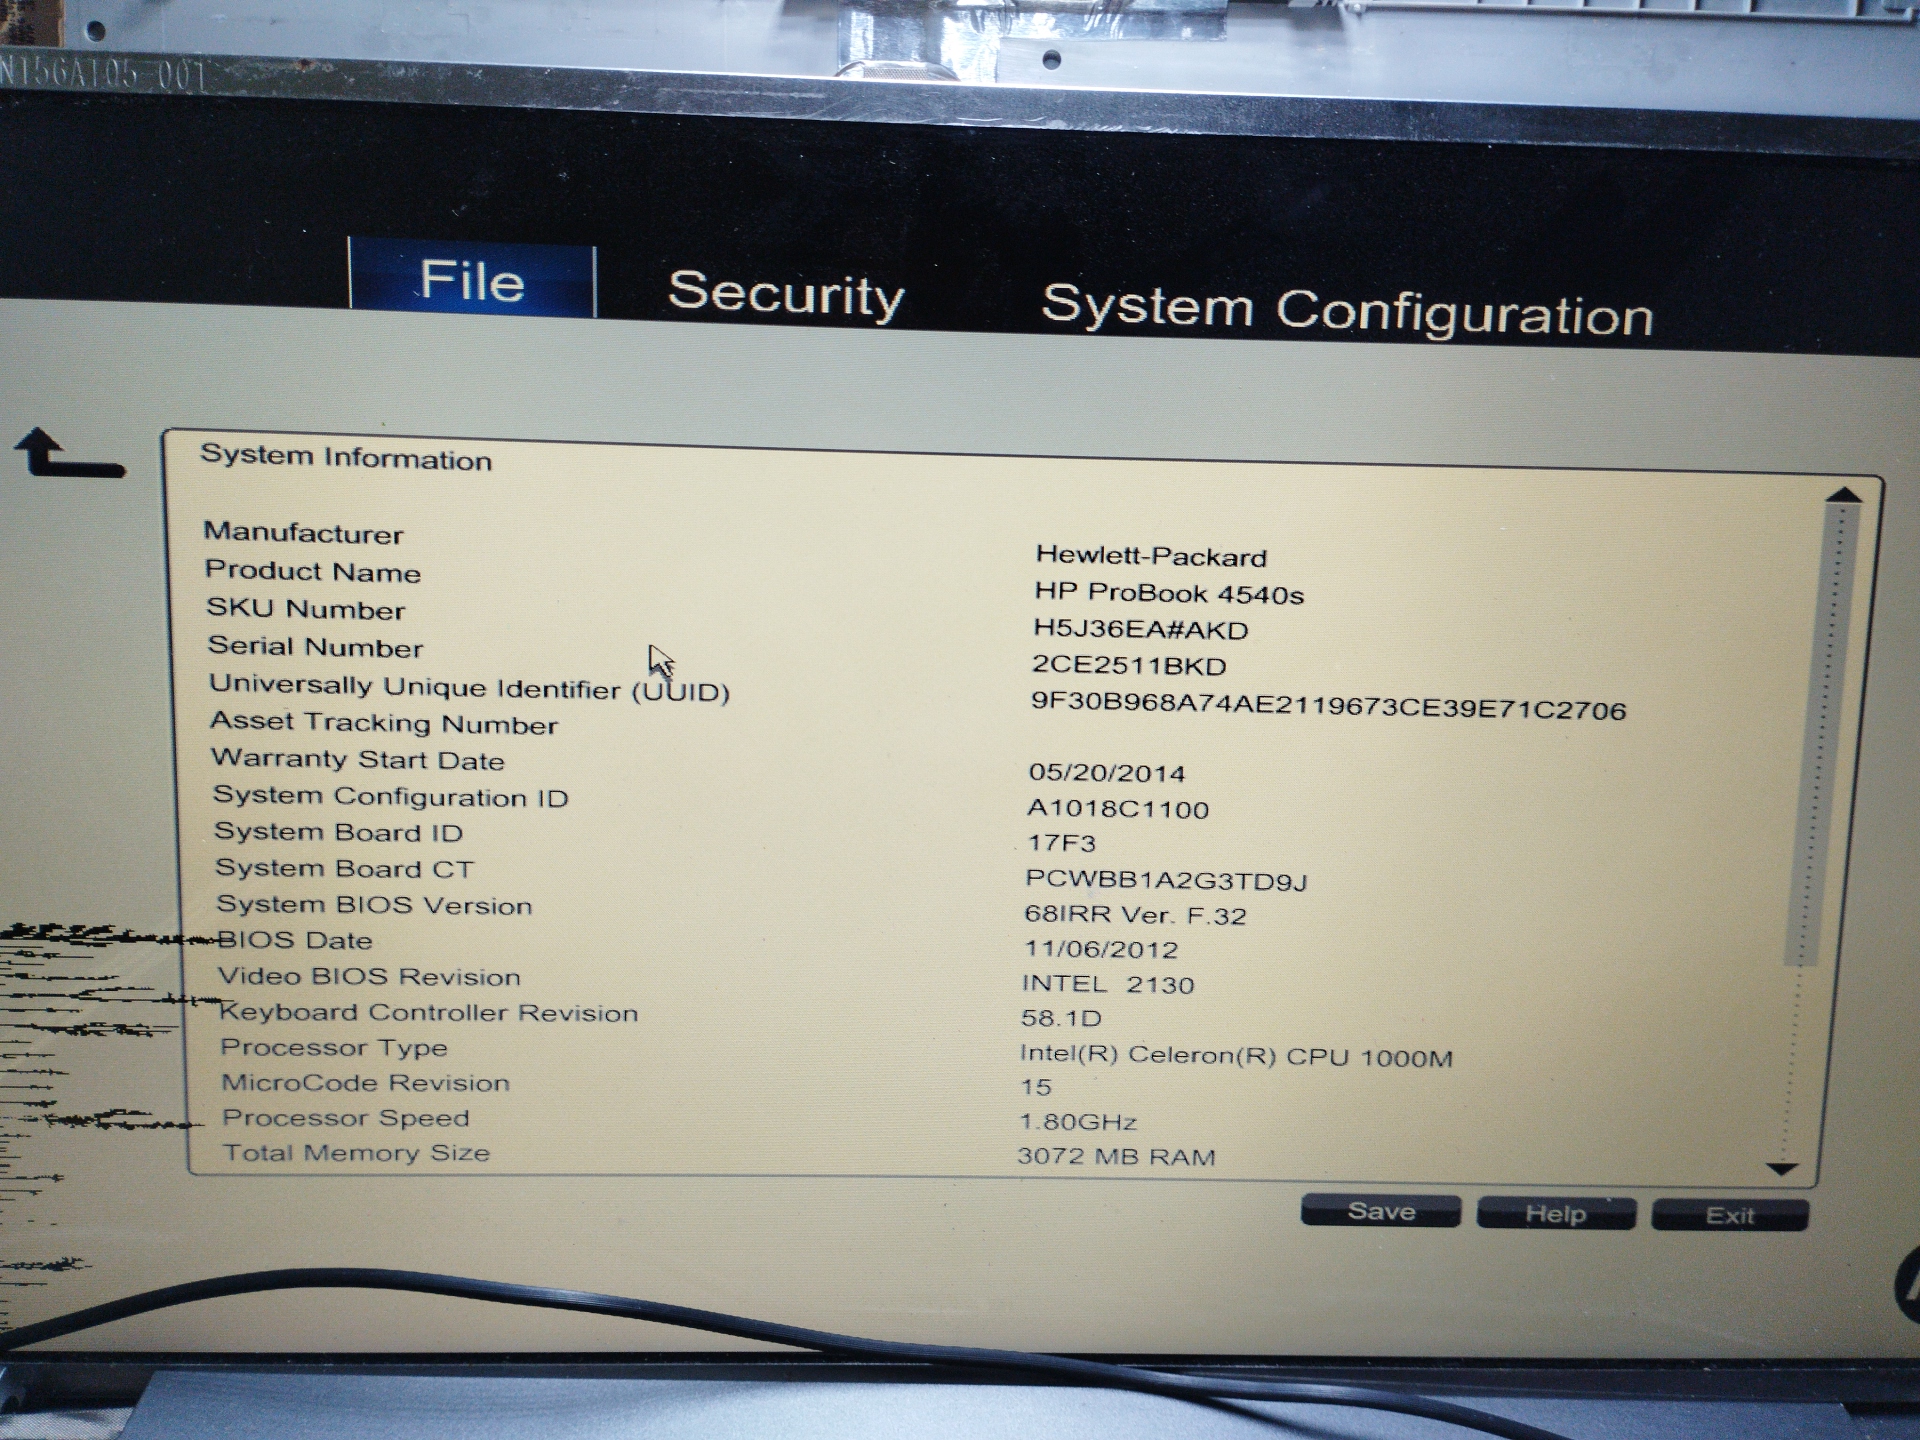Select the Processor Speed label
Image resolution: width=1920 pixels, height=1440 pixels.
tap(346, 1118)
